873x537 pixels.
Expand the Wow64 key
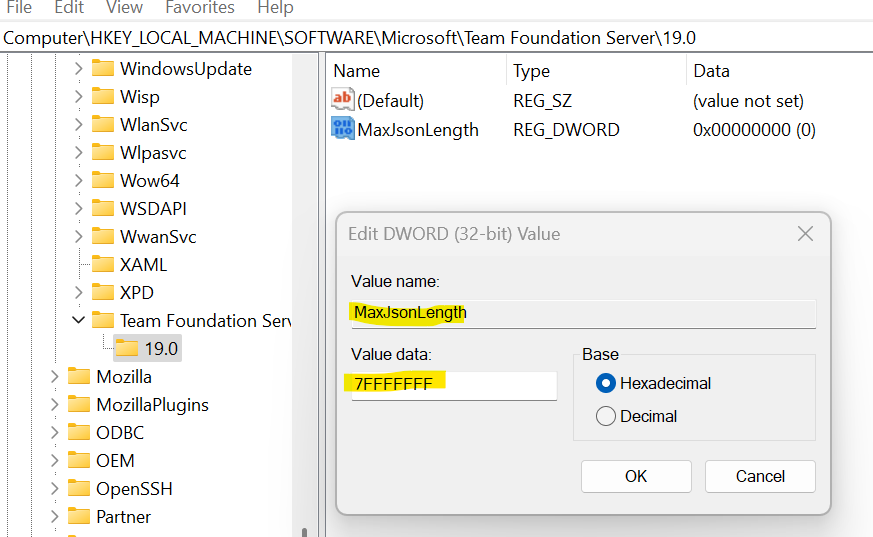[79, 180]
